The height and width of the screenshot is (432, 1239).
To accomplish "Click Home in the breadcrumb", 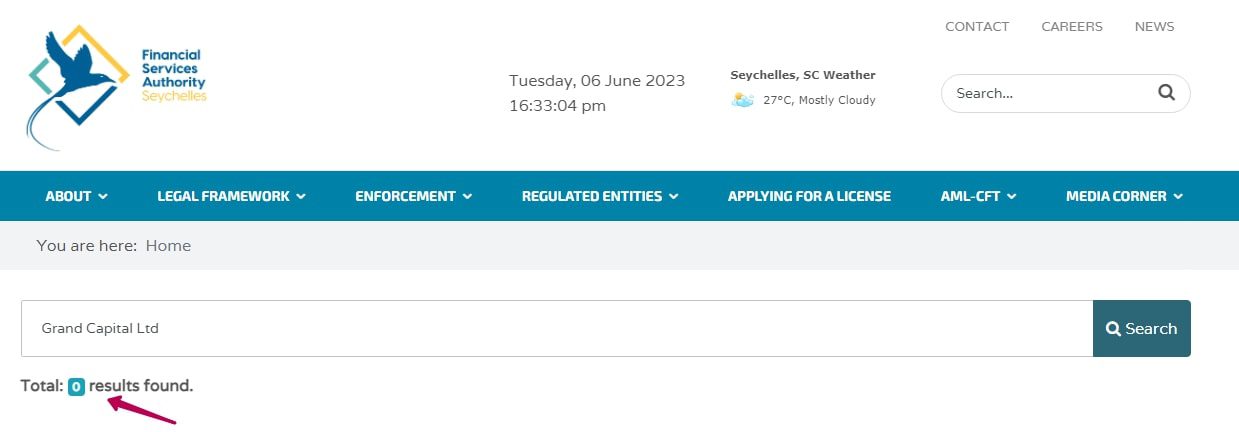I will click(168, 246).
